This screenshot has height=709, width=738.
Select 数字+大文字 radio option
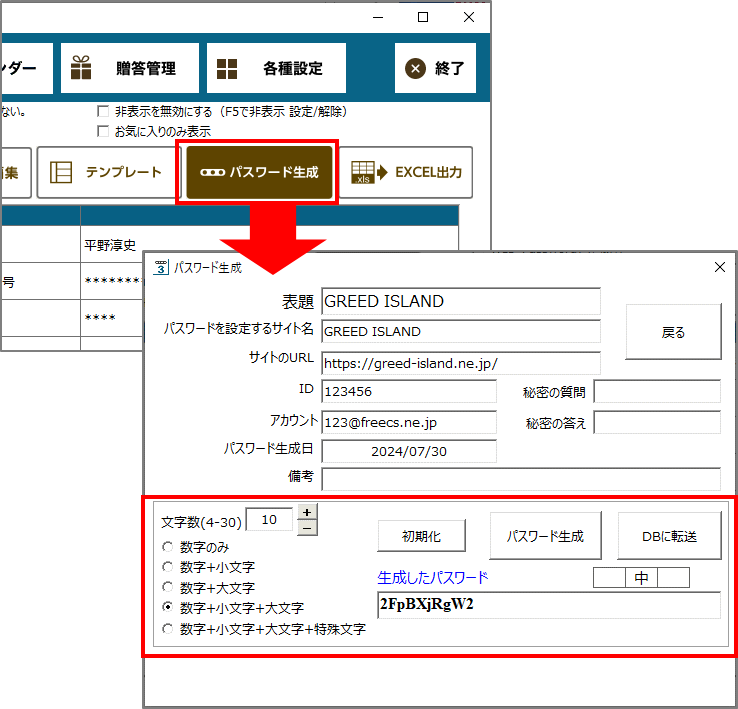pos(167,587)
